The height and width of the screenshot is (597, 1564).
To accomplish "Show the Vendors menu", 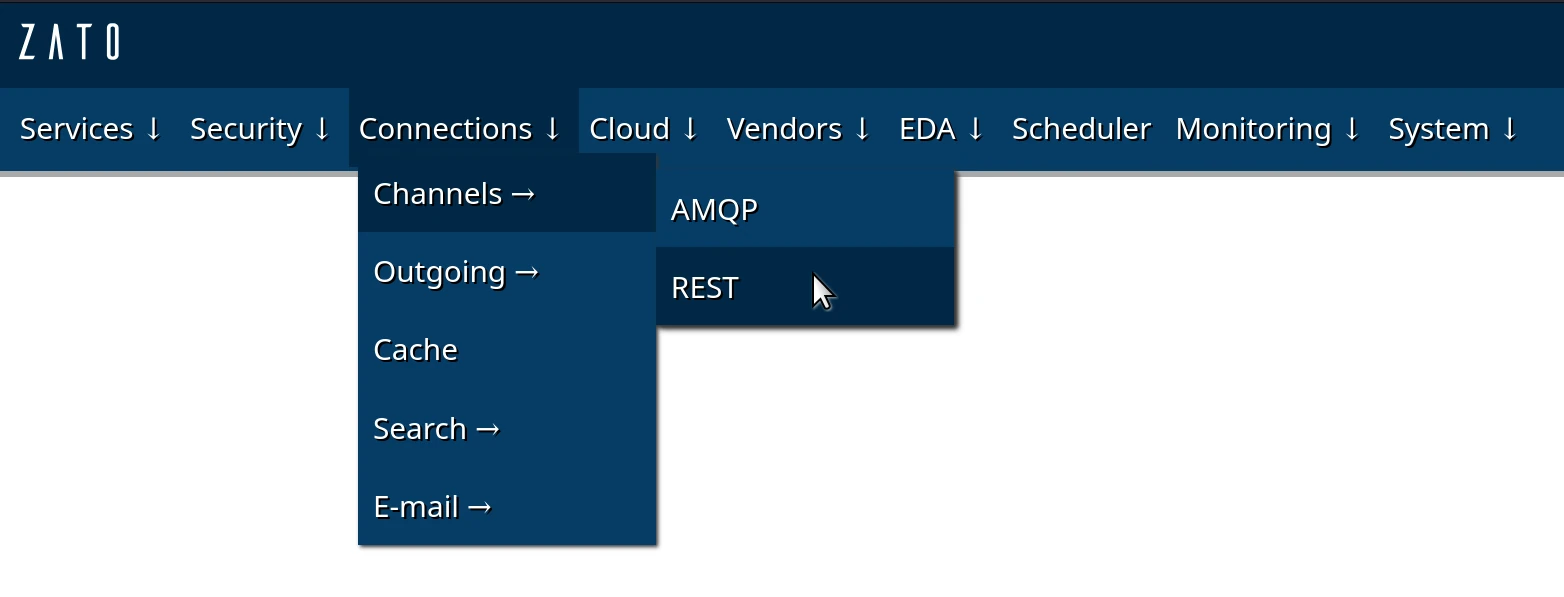I will [798, 129].
